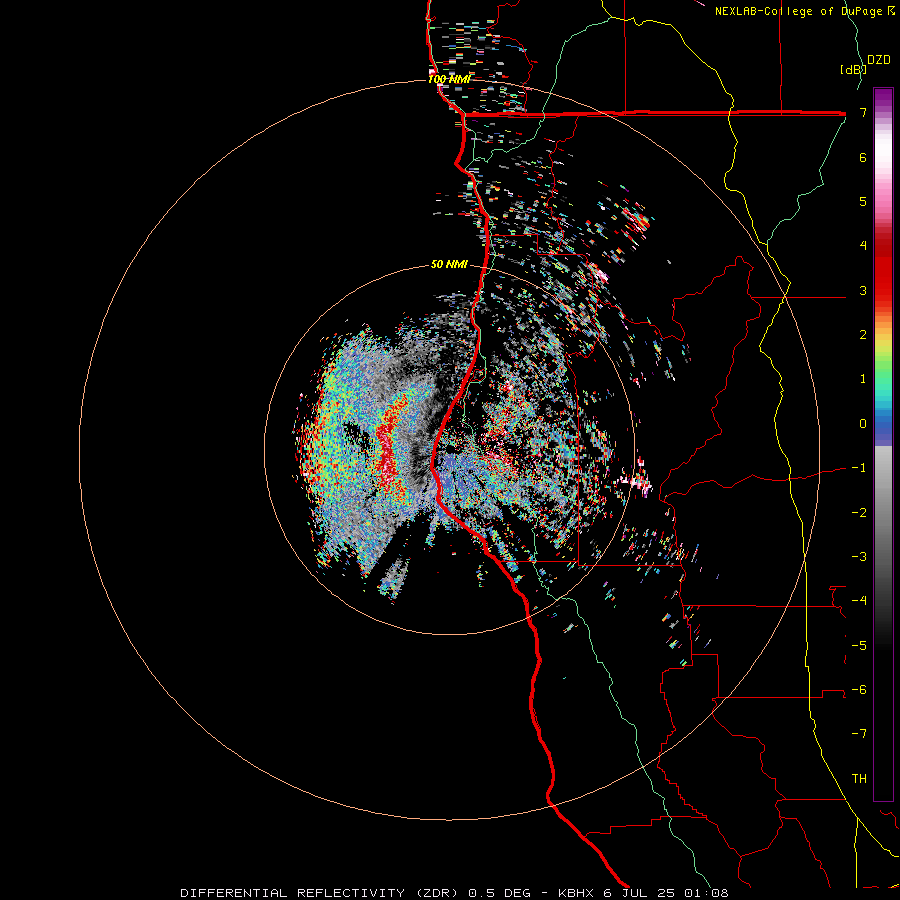Image resolution: width=900 pixels, height=900 pixels.
Task: Click the -1 value on the color scale
Action: pyautogui.click(x=859, y=468)
